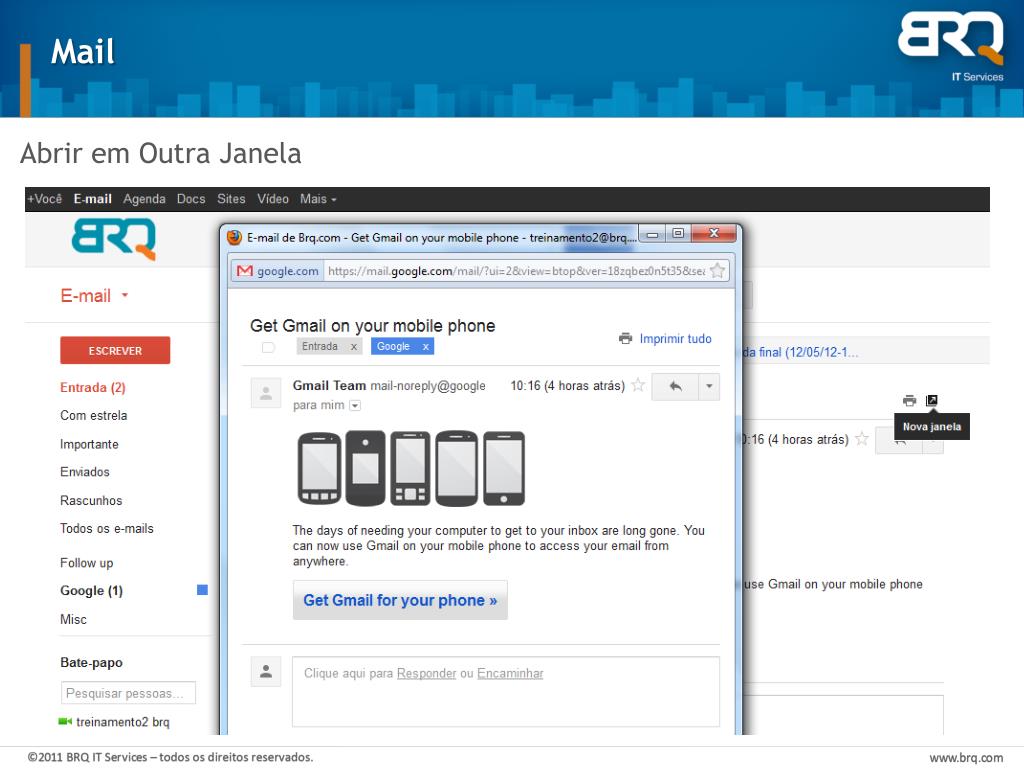1024x768 pixels.
Task: Open the E-mail dropdown in the sidebar
Action: pyautogui.click(x=125, y=296)
